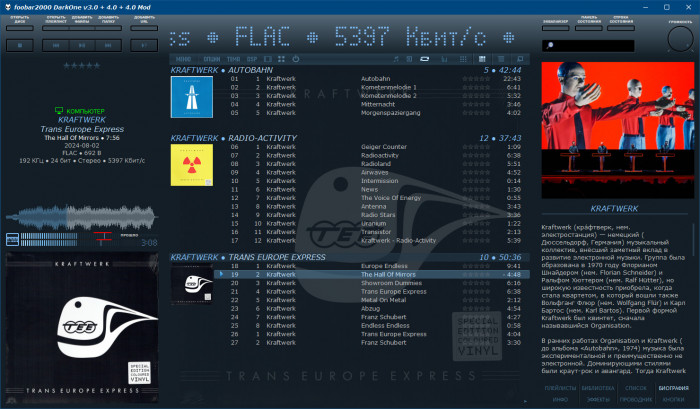Click the toolbar icon right of the music note
The image size is (700, 409).
click(409, 59)
